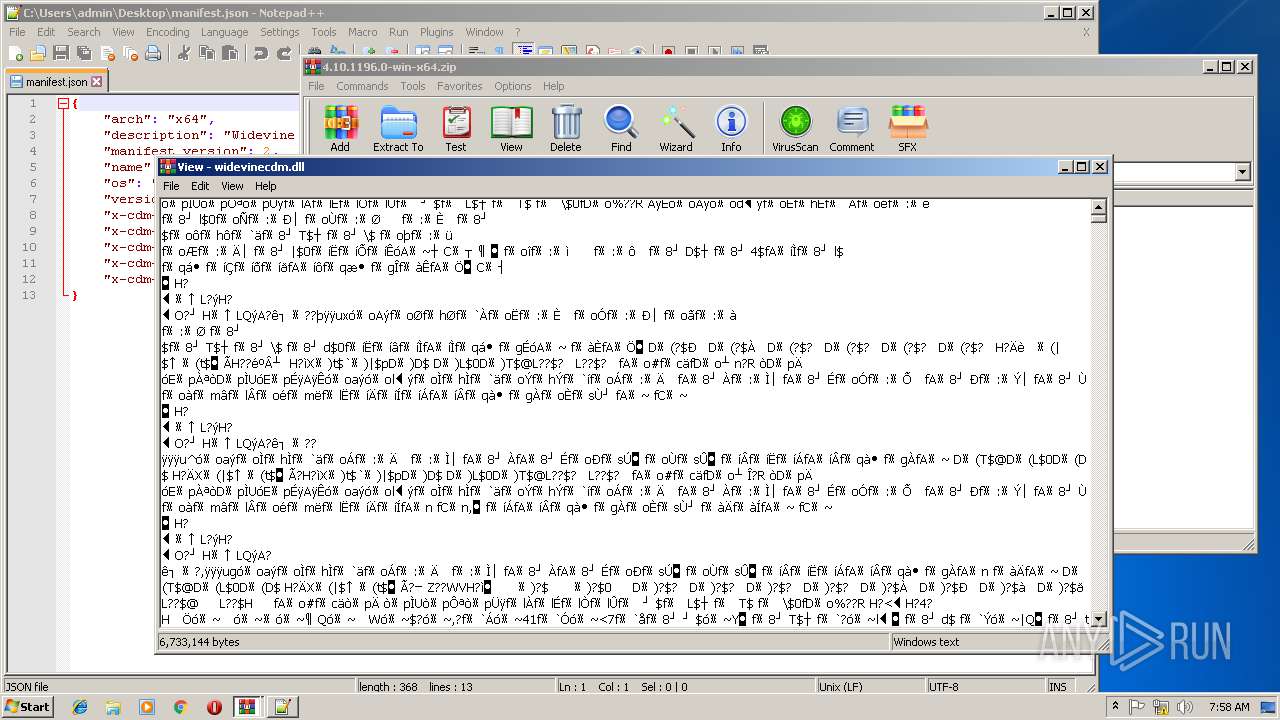
Task: Click the Delete trash icon in WinRAR
Action: [x=566, y=128]
